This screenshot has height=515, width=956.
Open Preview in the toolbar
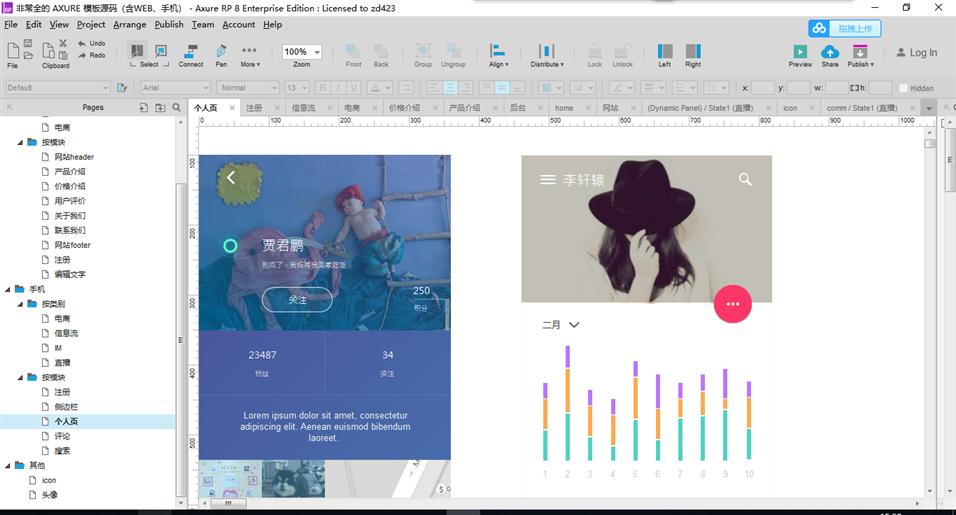[800, 55]
